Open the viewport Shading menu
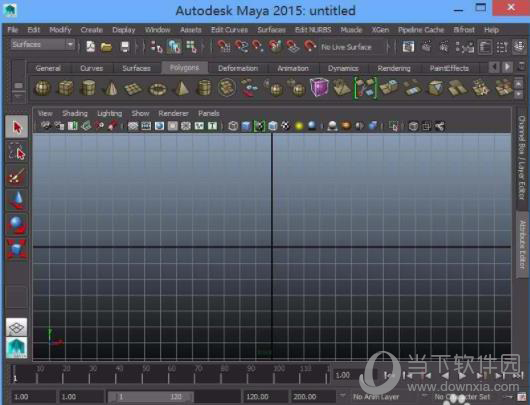The image size is (530, 405). [x=75, y=113]
